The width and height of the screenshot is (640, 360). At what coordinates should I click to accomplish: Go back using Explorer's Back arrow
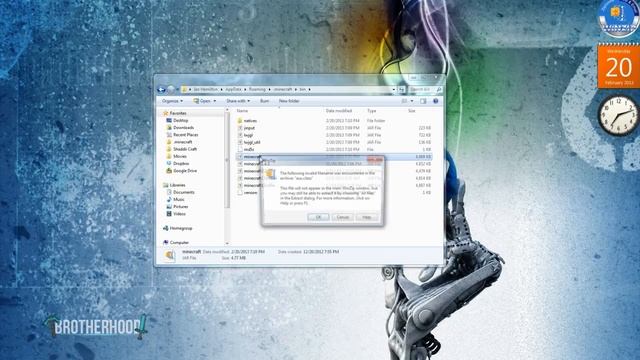click(x=161, y=89)
